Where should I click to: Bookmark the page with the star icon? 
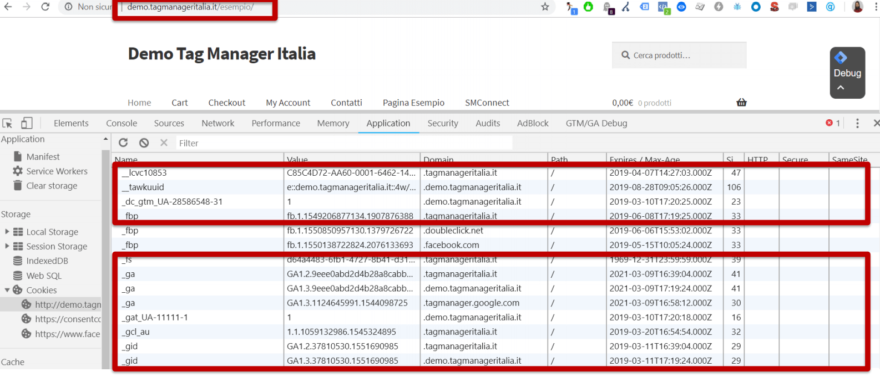coord(545,7)
